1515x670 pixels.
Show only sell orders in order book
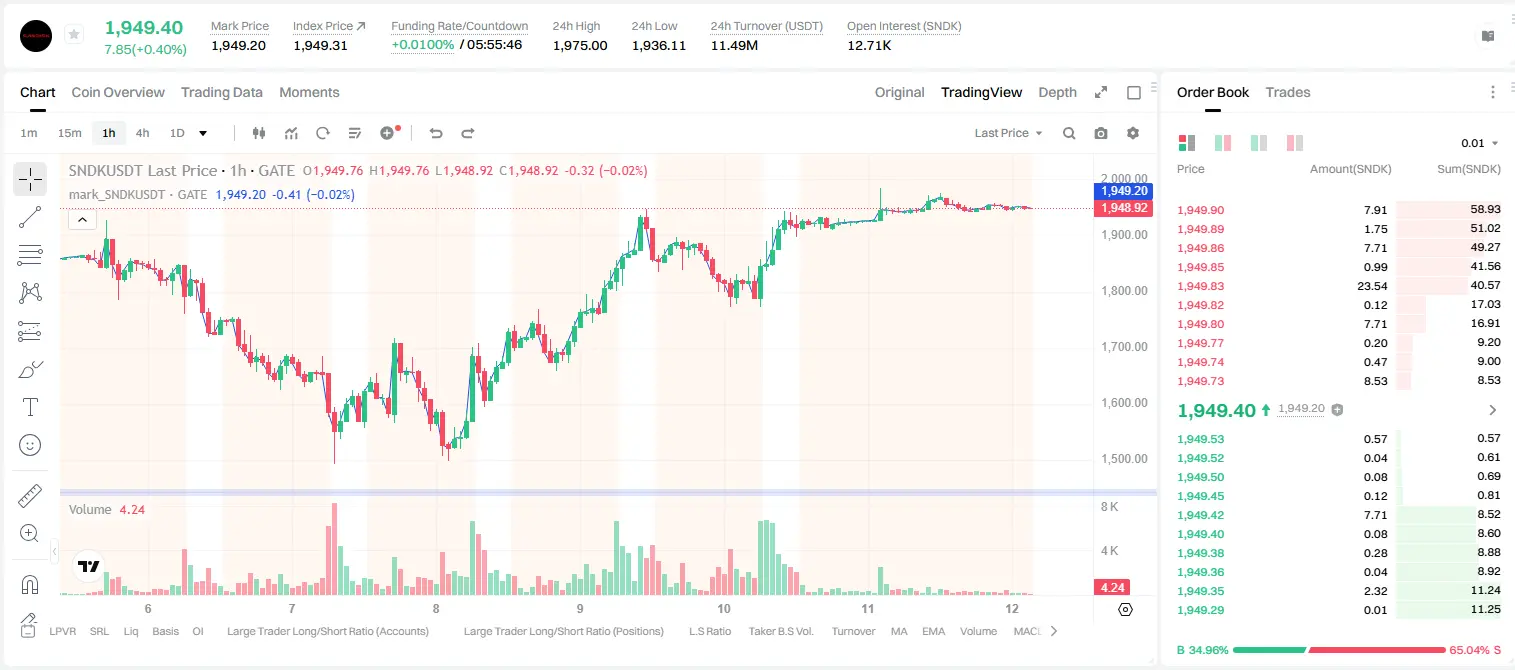[1293, 143]
